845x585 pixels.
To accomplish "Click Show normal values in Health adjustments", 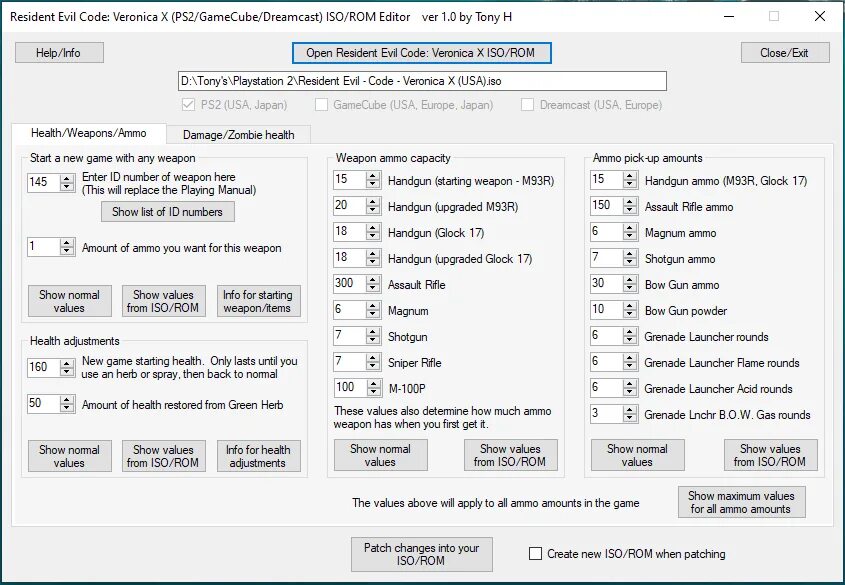I will [70, 456].
